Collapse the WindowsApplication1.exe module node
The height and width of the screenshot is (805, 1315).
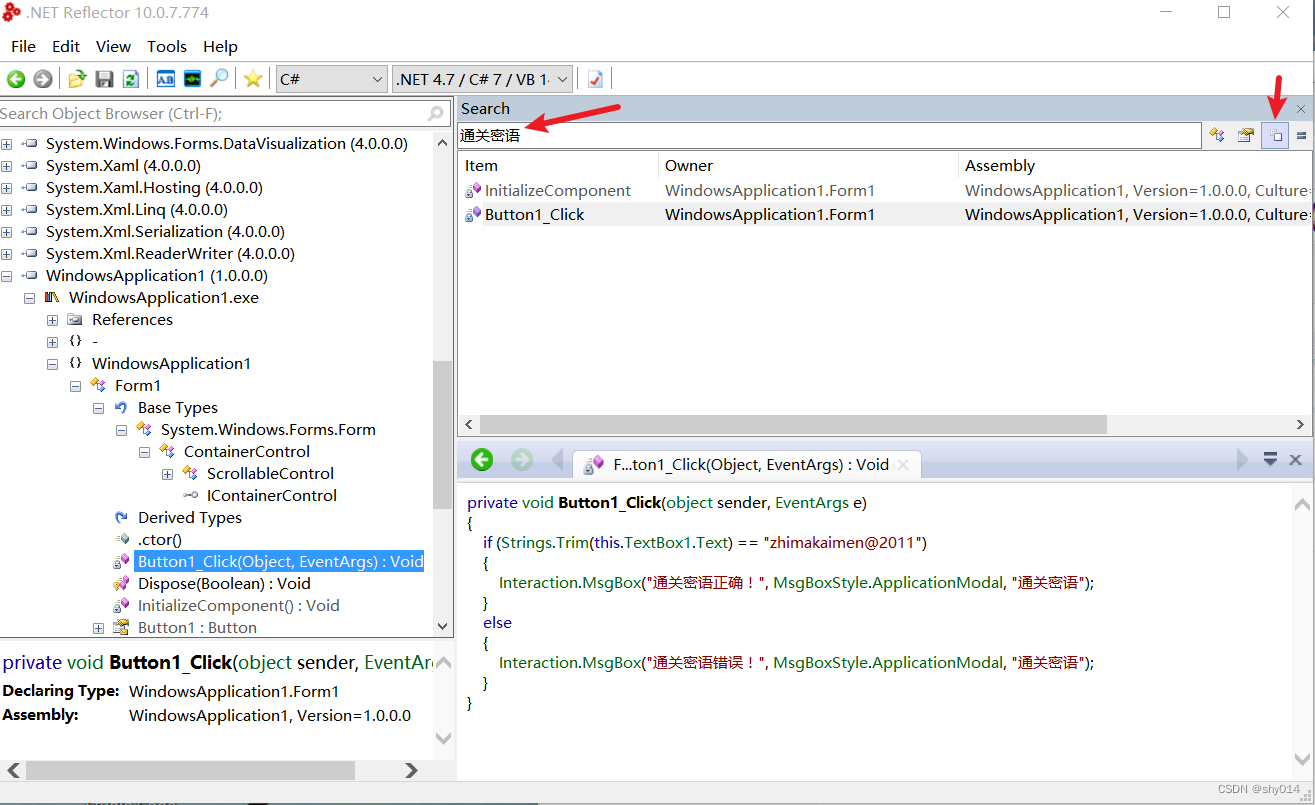30,298
